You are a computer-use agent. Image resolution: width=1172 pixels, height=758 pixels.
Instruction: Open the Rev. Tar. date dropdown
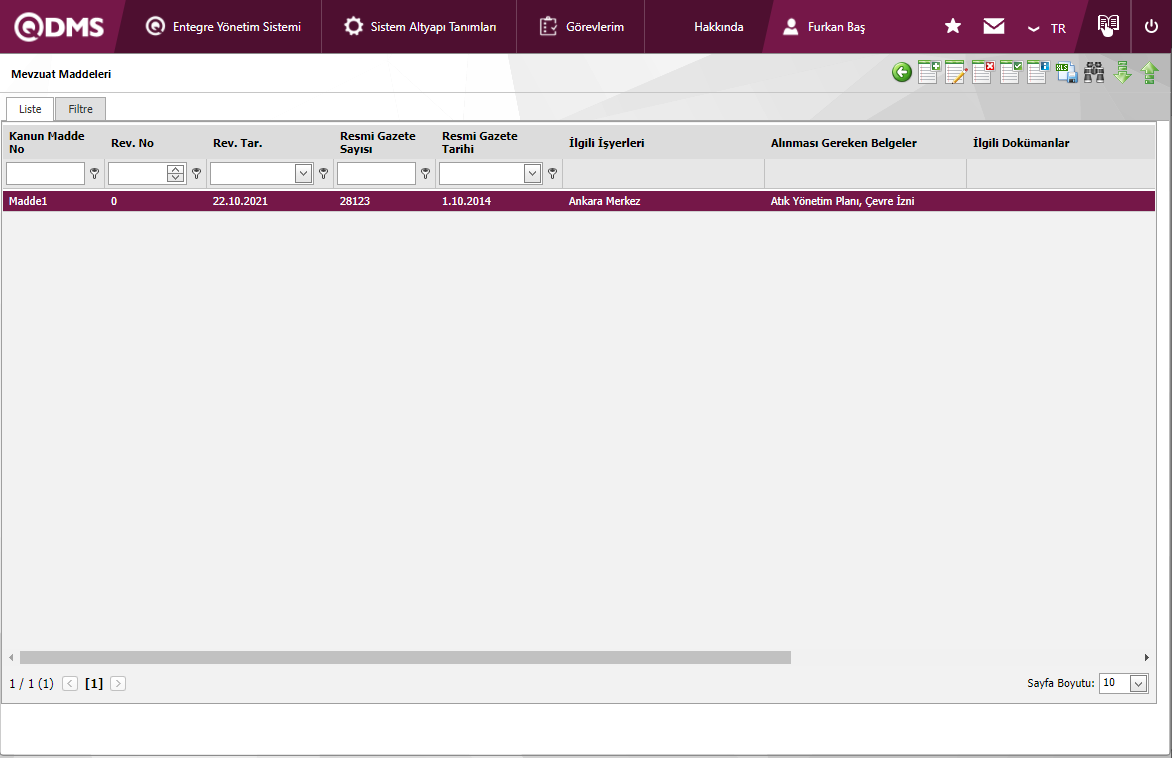pos(303,173)
